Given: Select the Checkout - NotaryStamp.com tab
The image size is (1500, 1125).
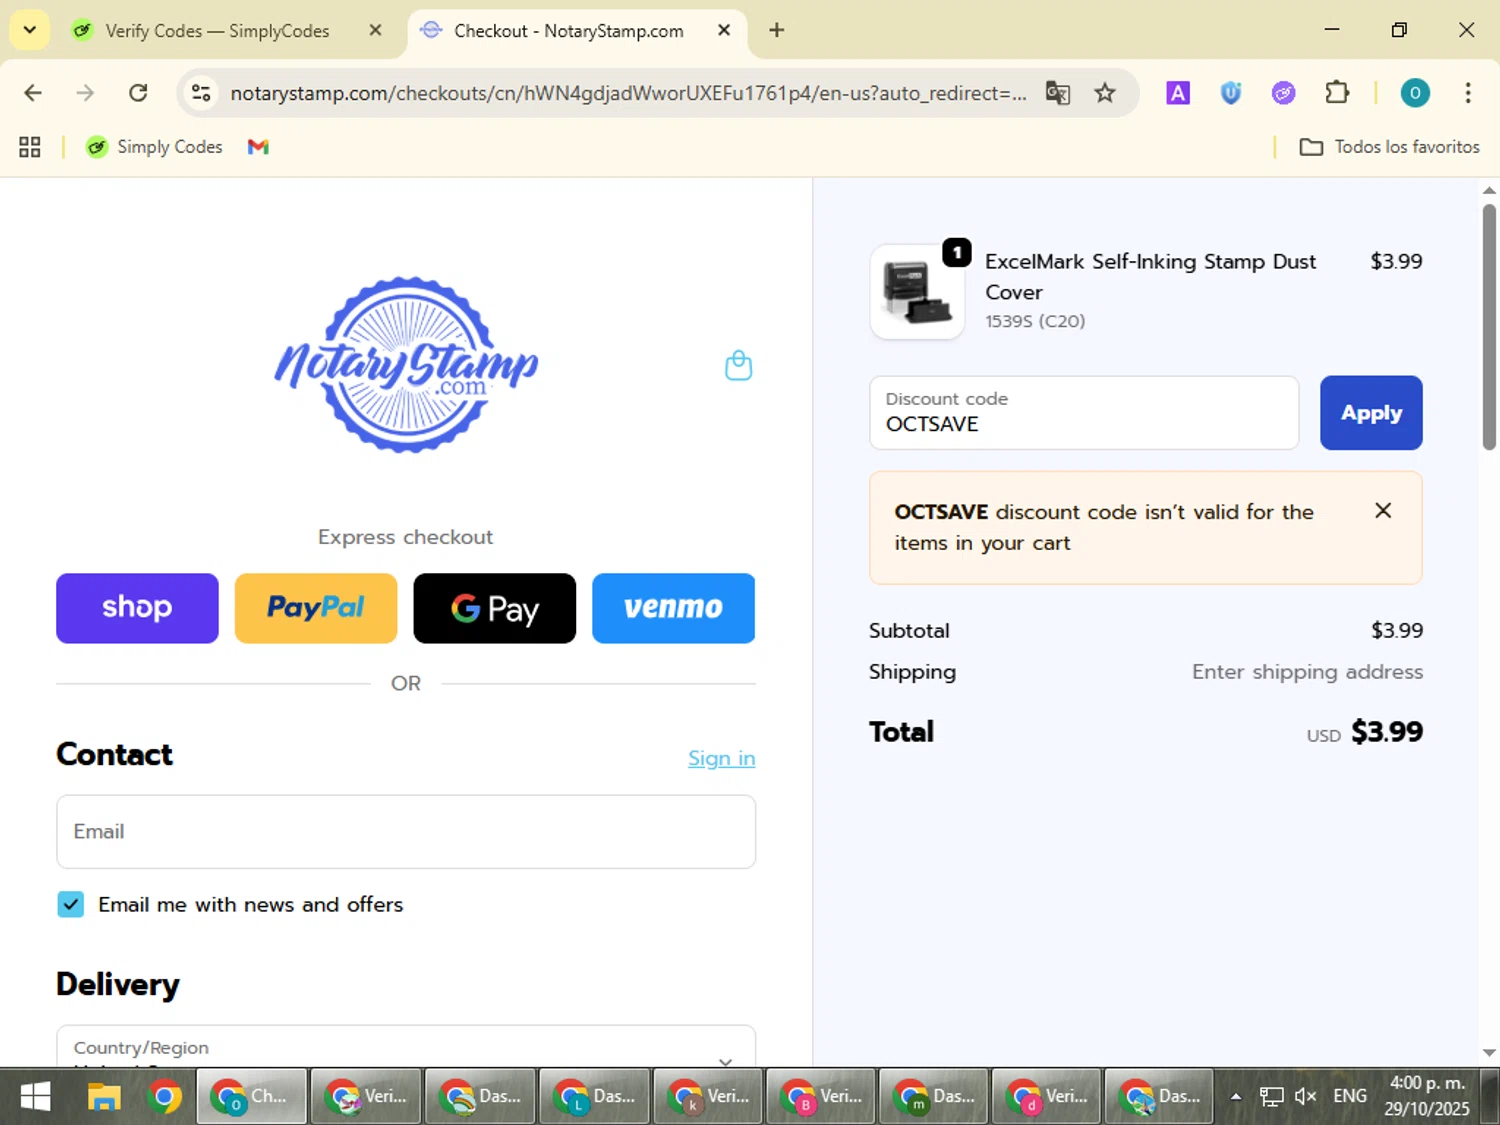Looking at the screenshot, I should pos(568,31).
